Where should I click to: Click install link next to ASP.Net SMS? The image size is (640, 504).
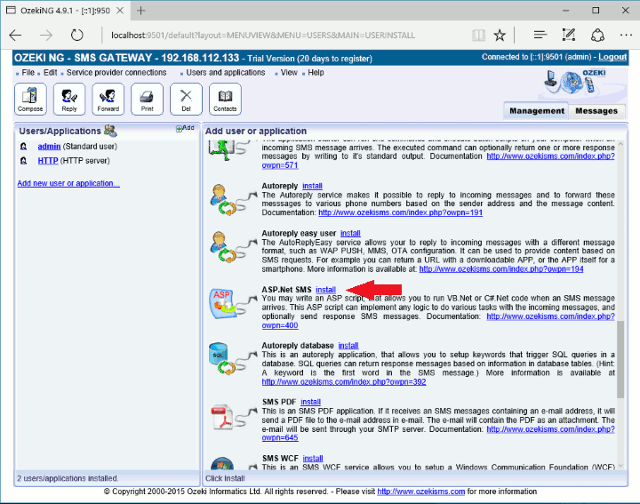click(x=326, y=290)
